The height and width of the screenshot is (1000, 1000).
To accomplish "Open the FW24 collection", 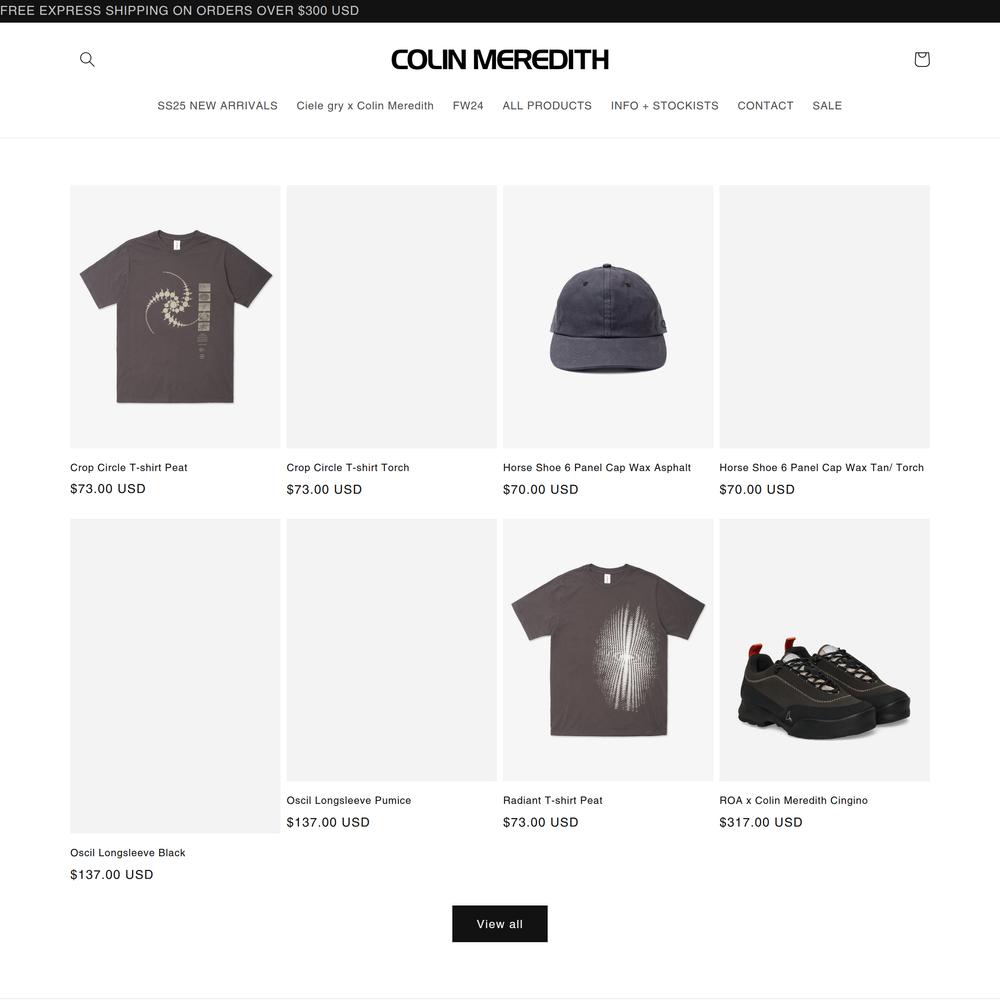I will point(468,106).
